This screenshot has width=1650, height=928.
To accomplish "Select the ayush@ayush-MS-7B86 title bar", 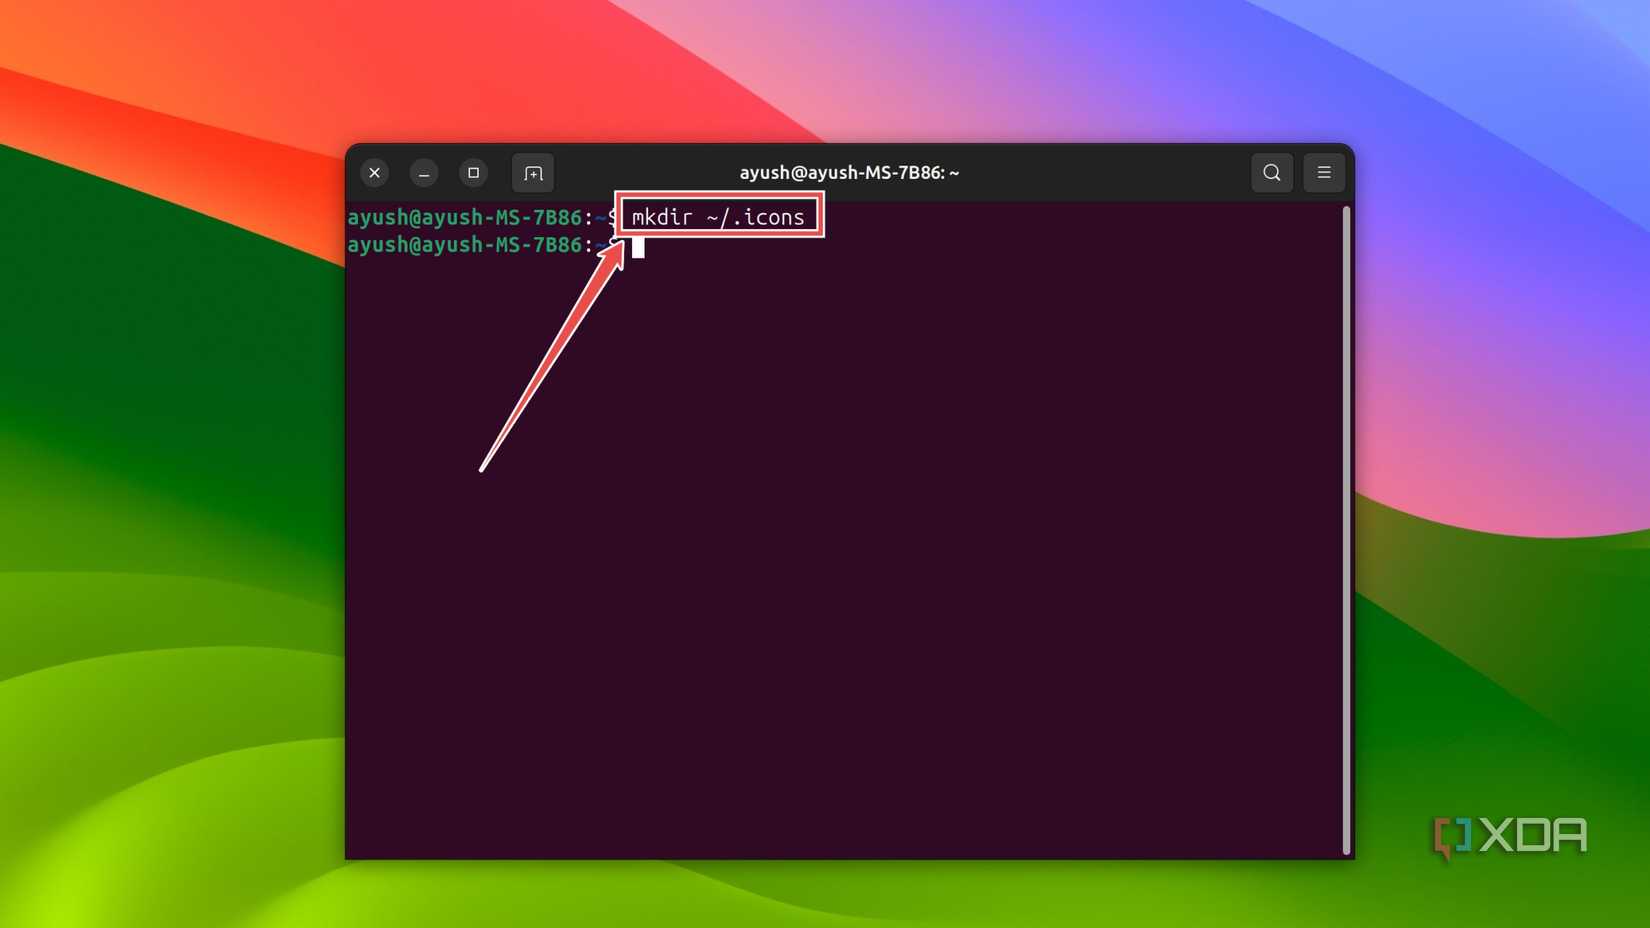I will point(848,172).
